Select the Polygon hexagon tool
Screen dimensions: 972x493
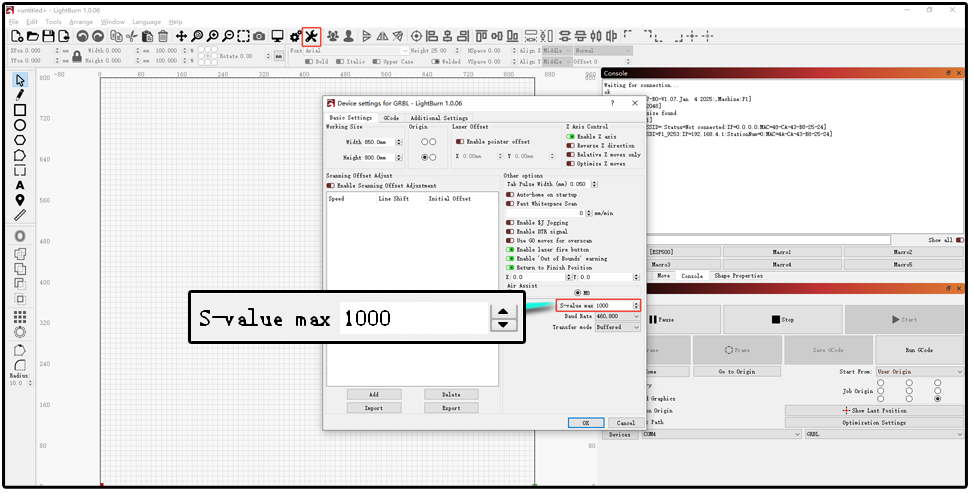click(x=20, y=140)
